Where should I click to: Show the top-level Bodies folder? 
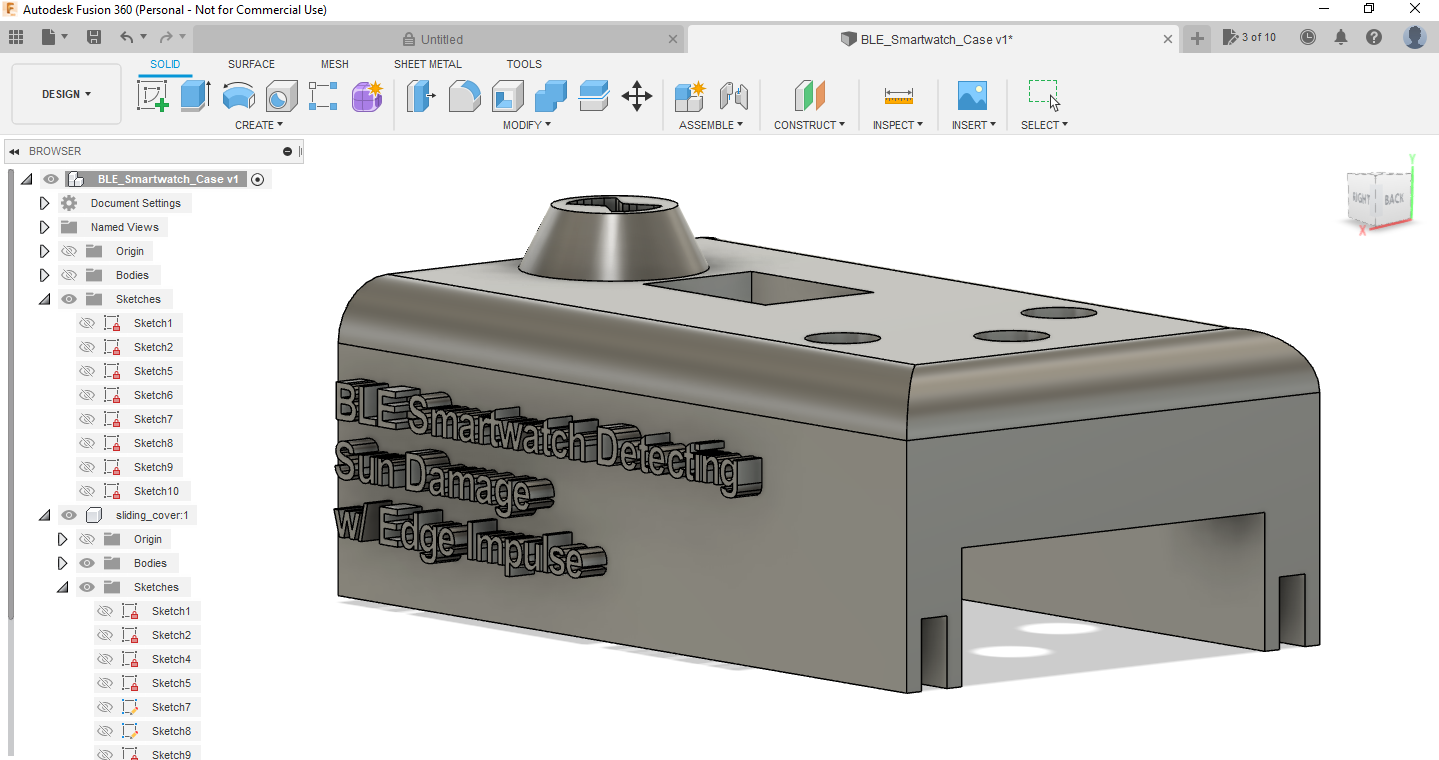coord(69,275)
